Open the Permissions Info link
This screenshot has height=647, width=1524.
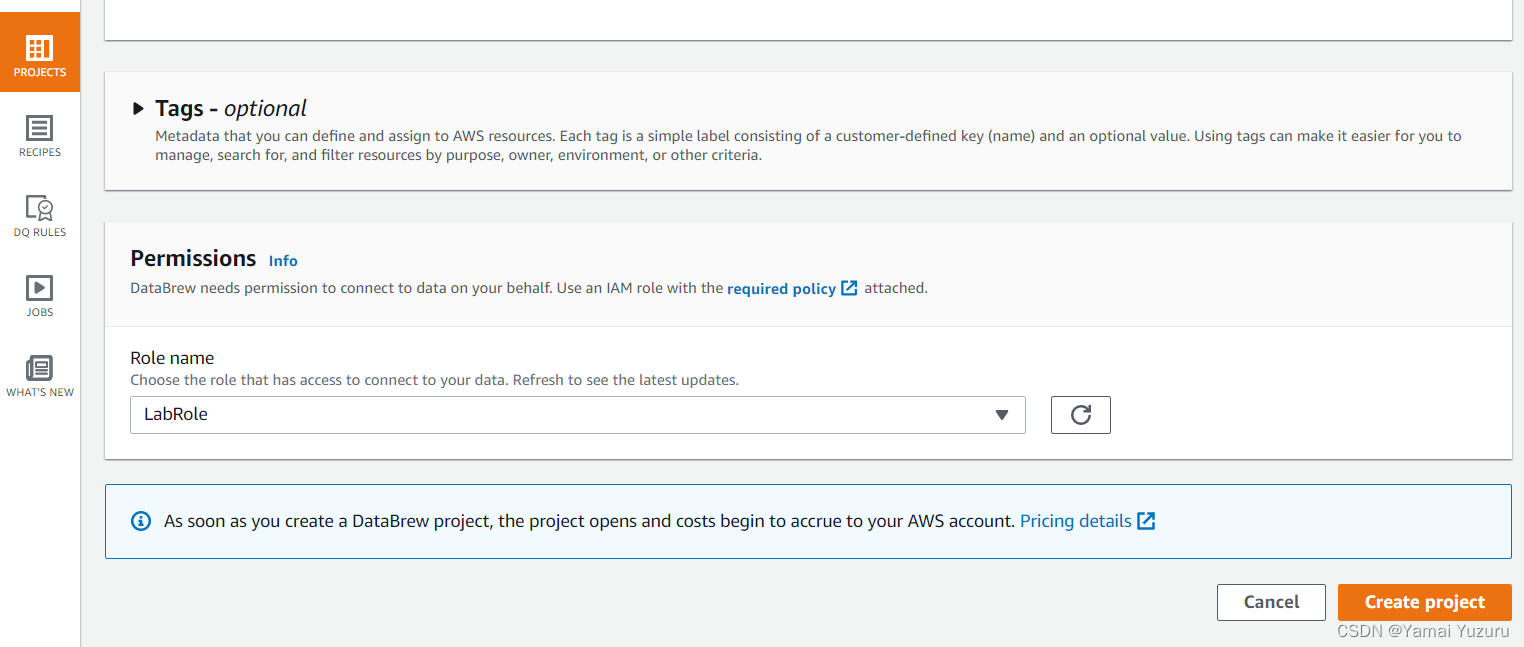[283, 261]
